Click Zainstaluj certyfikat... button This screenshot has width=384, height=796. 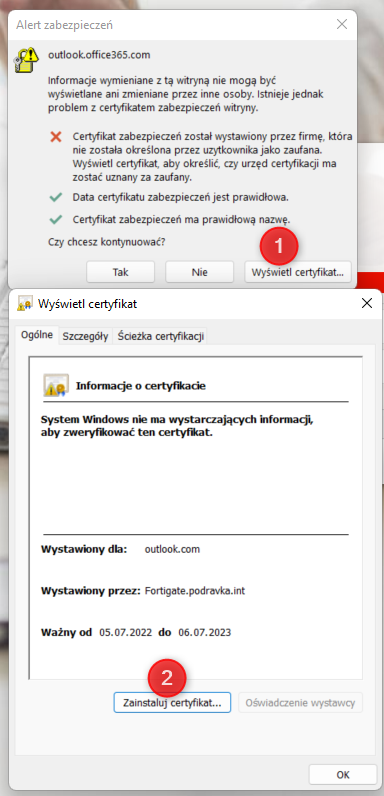click(x=172, y=703)
